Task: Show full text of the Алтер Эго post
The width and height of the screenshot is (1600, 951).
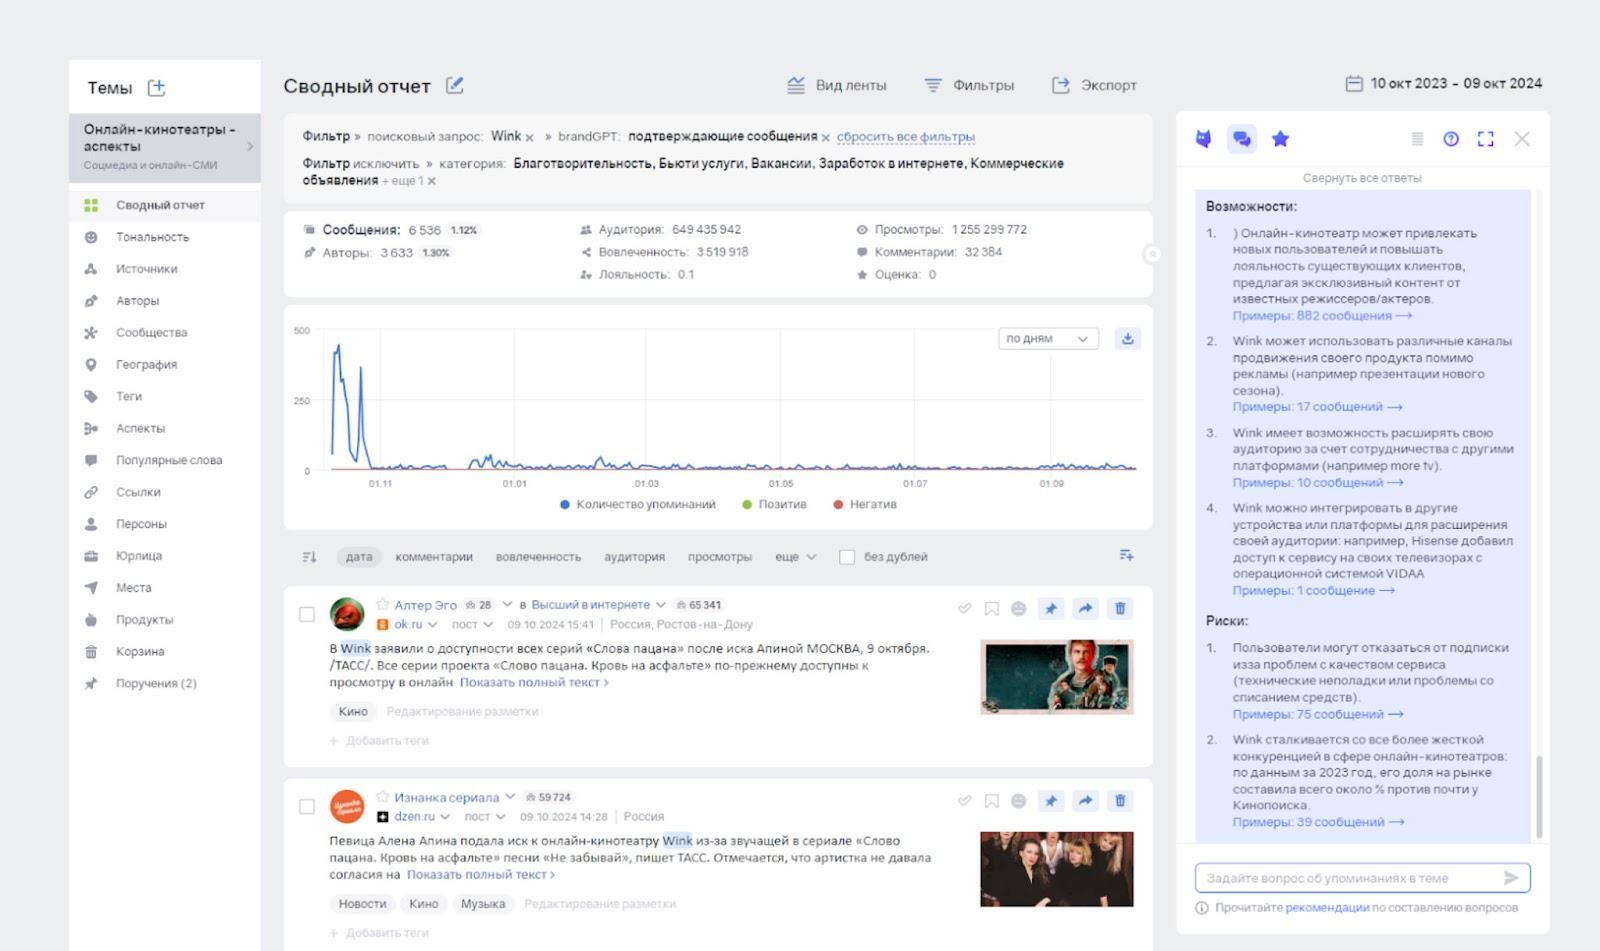Action: (534, 683)
